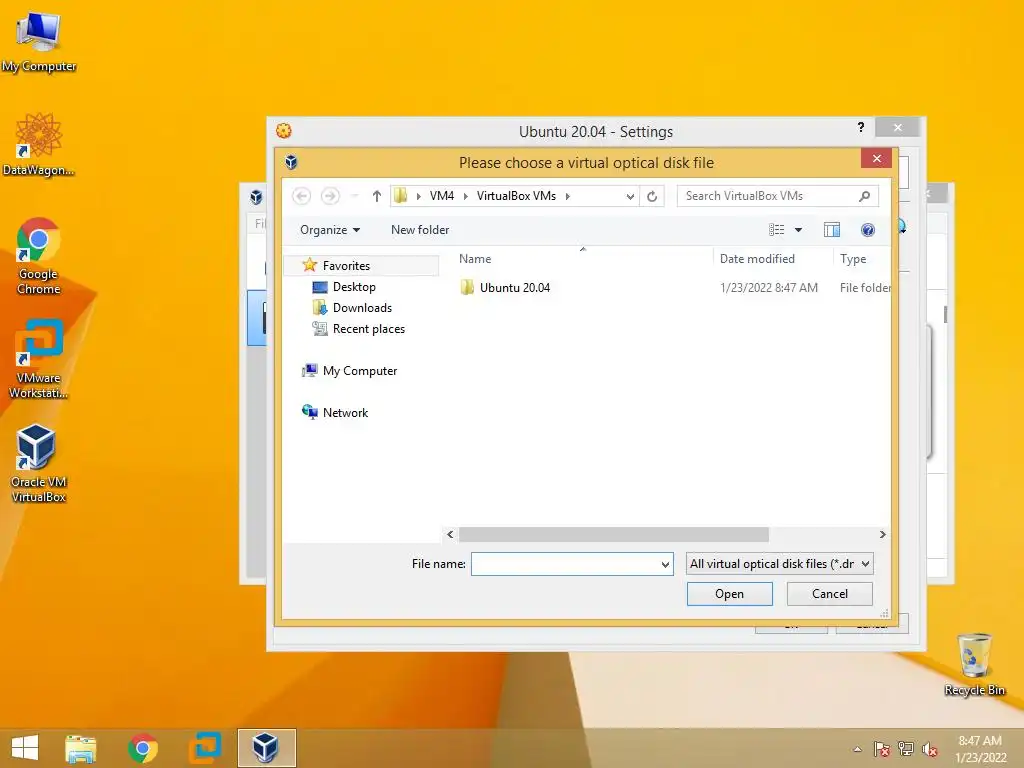This screenshot has width=1024, height=768.
Task: Select Favorites in the navigation pane
Action: [346, 266]
